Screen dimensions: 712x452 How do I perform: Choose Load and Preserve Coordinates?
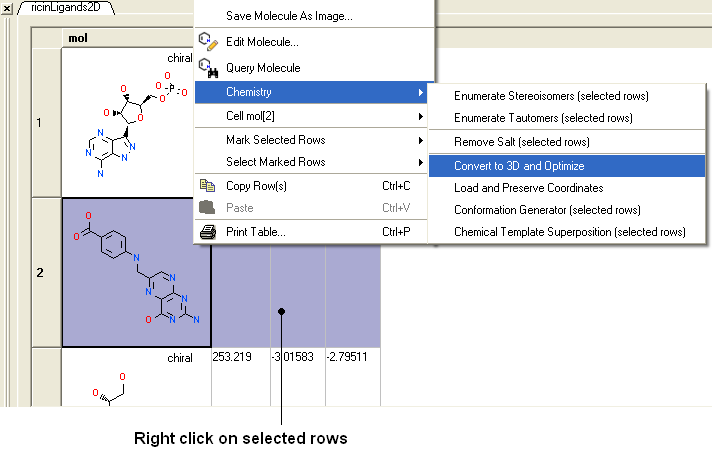point(528,188)
